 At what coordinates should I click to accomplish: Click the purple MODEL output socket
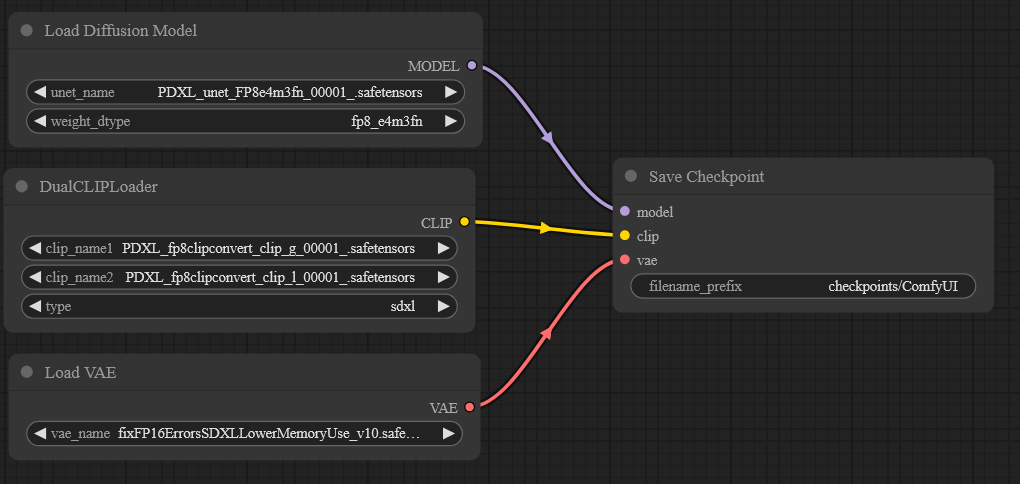tap(472, 66)
